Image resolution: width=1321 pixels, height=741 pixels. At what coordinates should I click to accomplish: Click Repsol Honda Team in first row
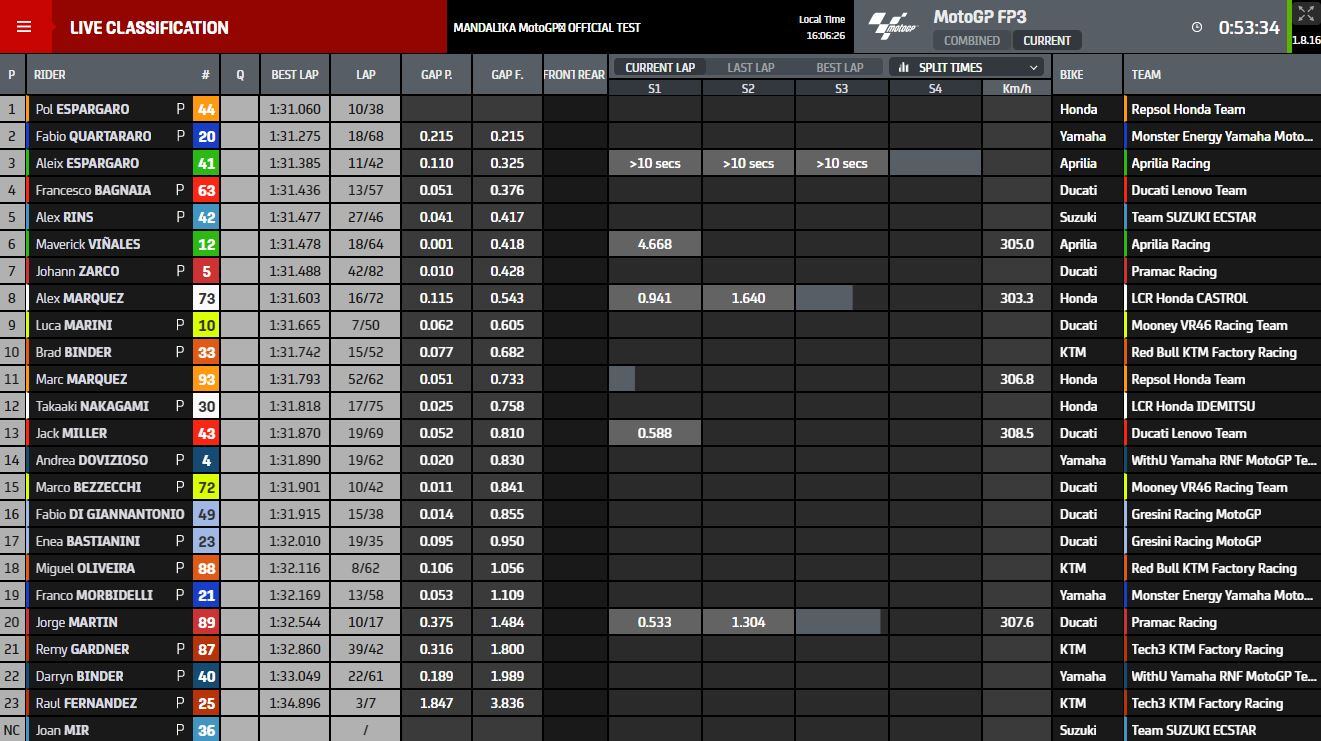[1188, 109]
